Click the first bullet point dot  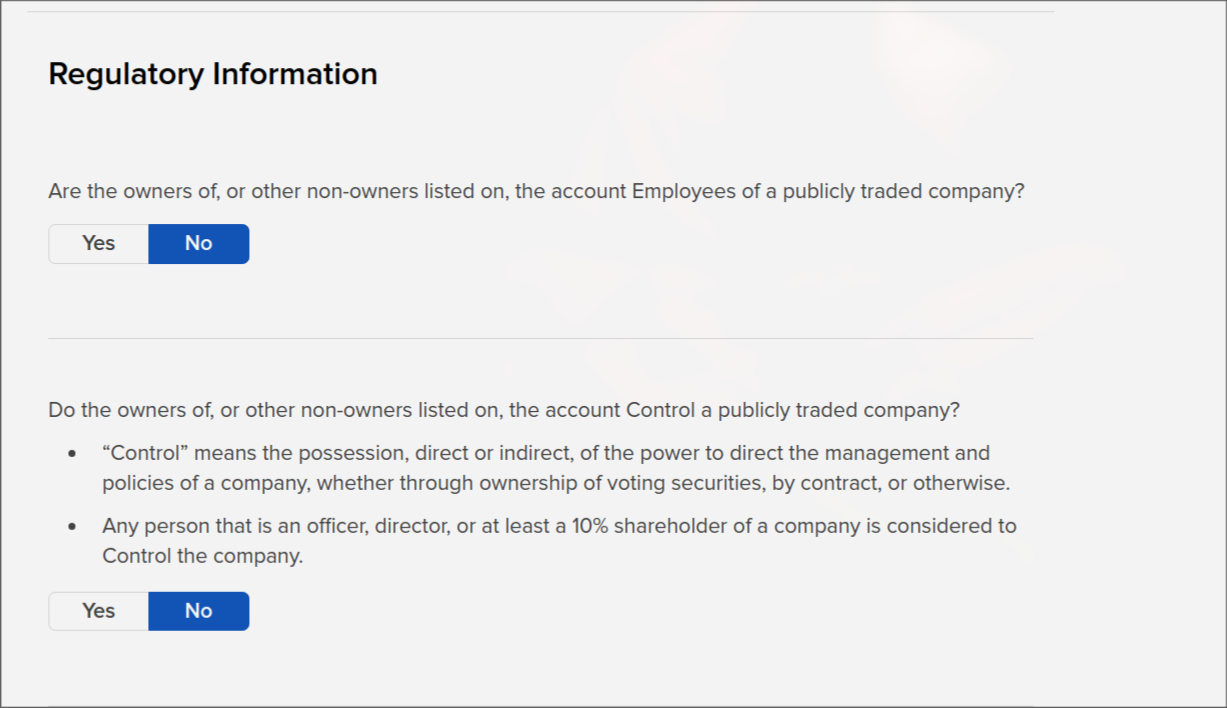click(x=72, y=454)
